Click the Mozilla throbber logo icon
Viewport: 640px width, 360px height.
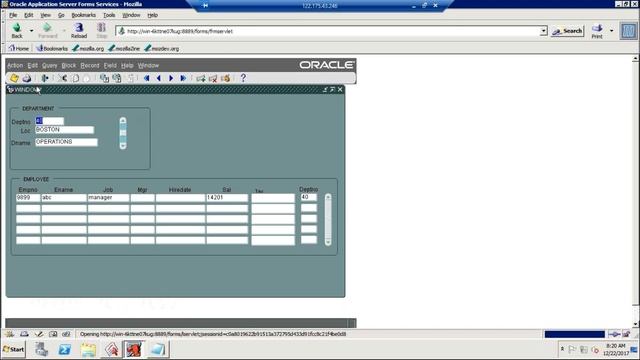629,31
